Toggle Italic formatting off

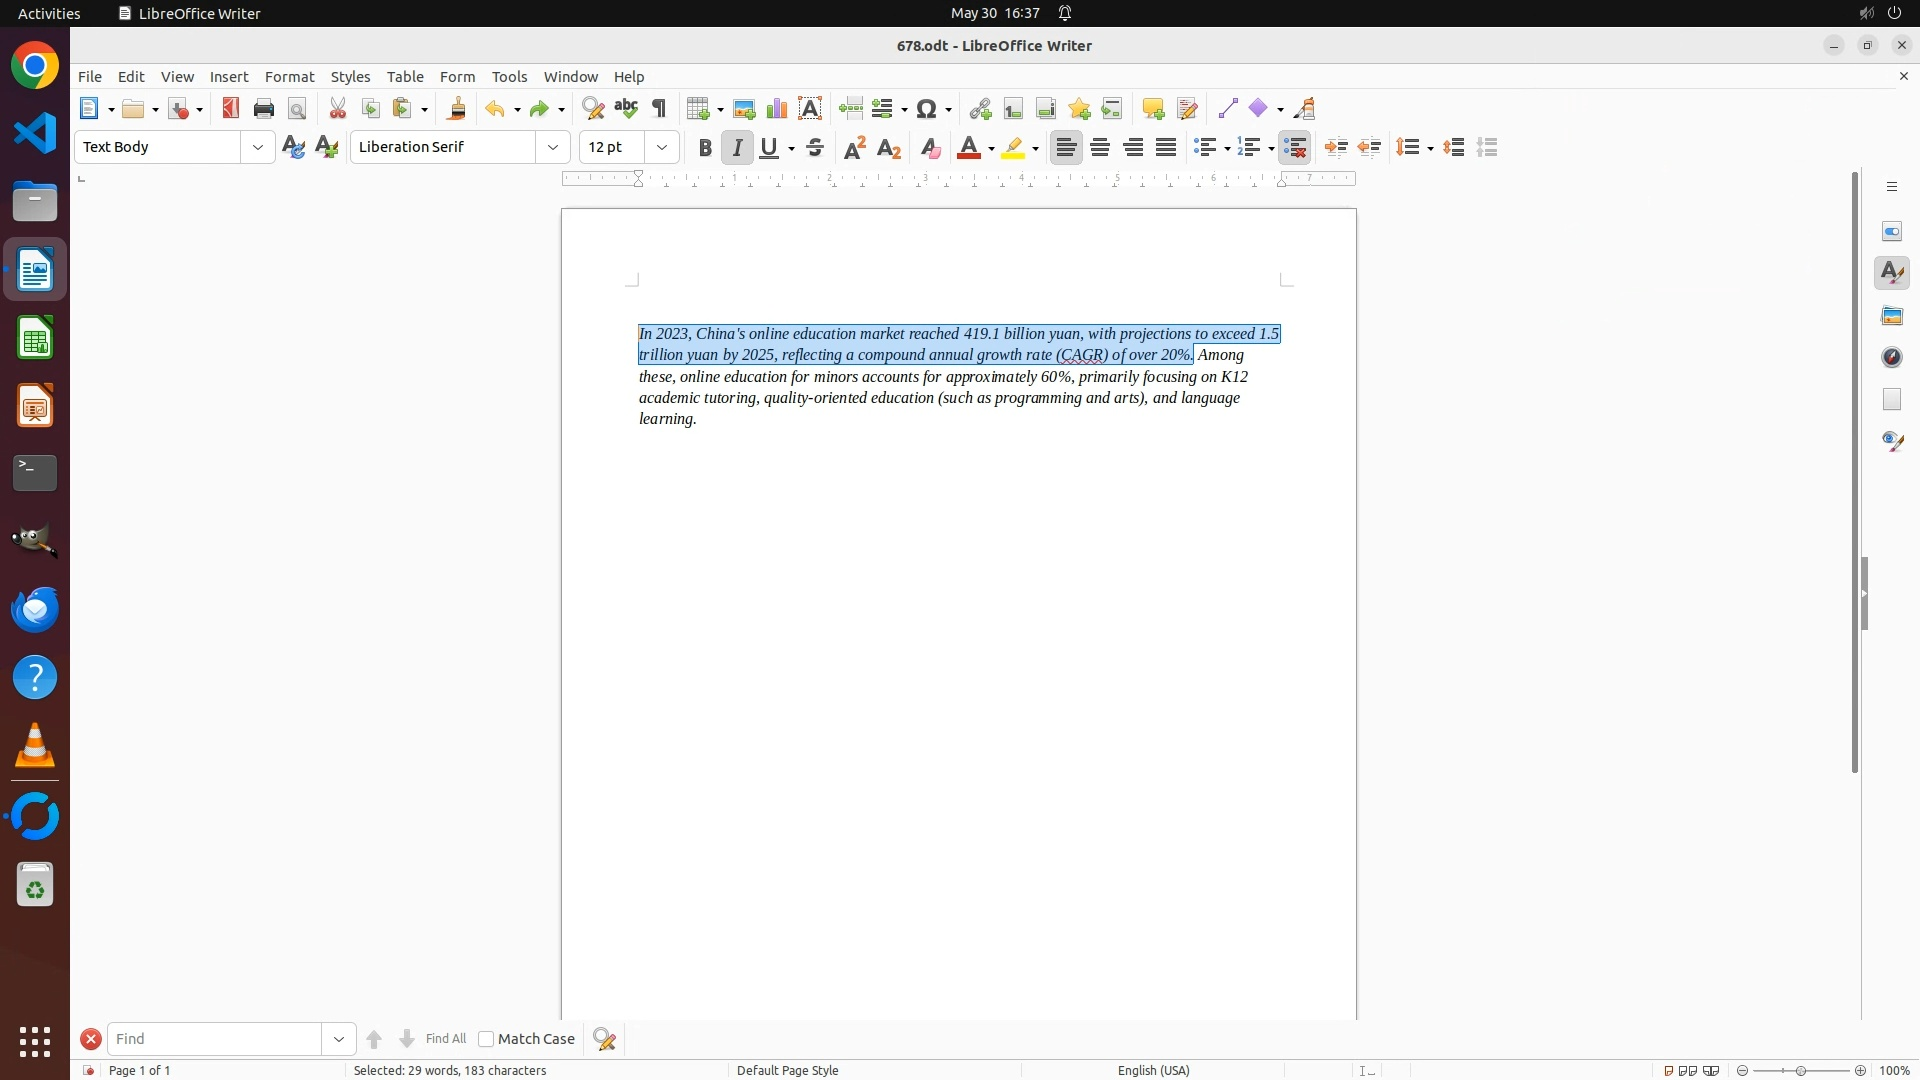[737, 148]
